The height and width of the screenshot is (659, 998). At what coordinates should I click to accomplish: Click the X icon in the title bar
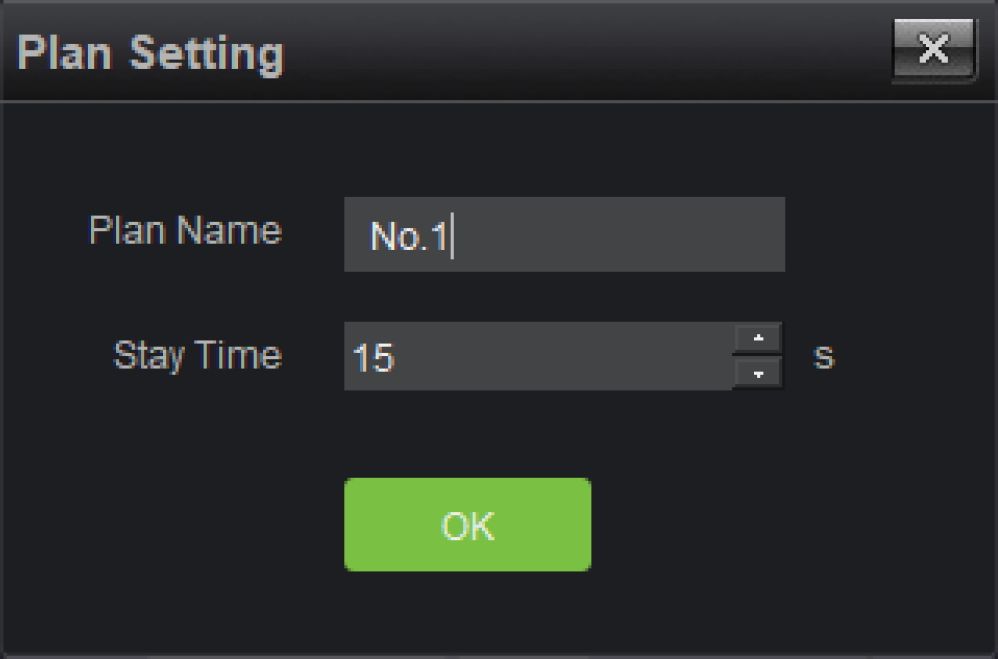[934, 51]
